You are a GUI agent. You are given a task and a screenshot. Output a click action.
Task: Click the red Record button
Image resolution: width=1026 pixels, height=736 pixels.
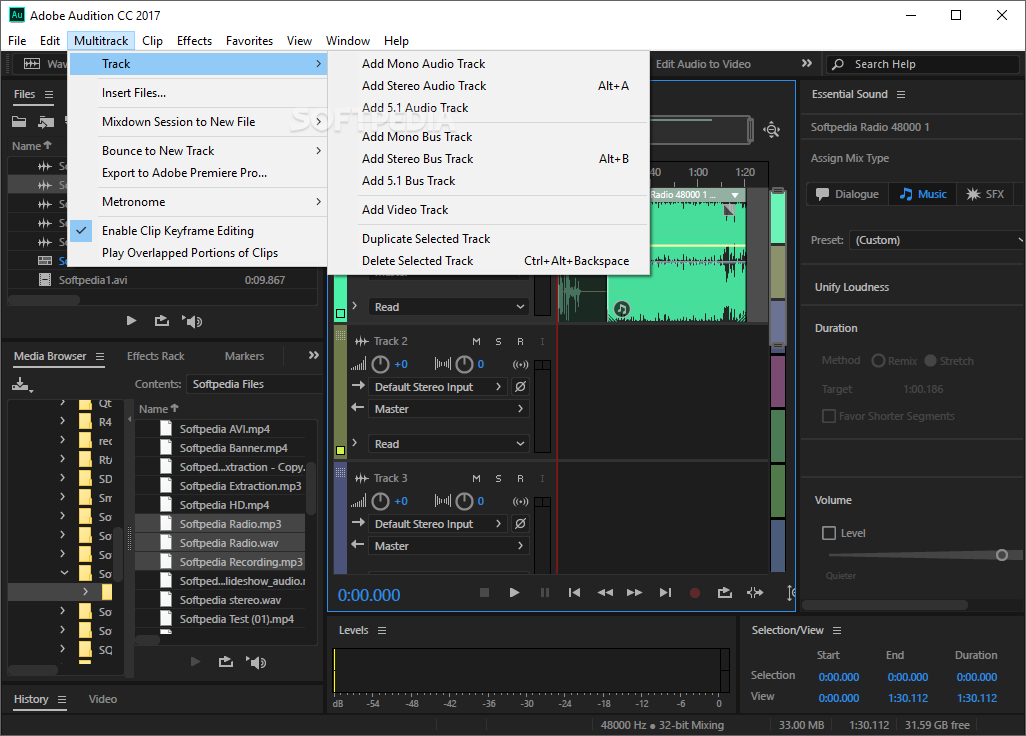[x=695, y=593]
